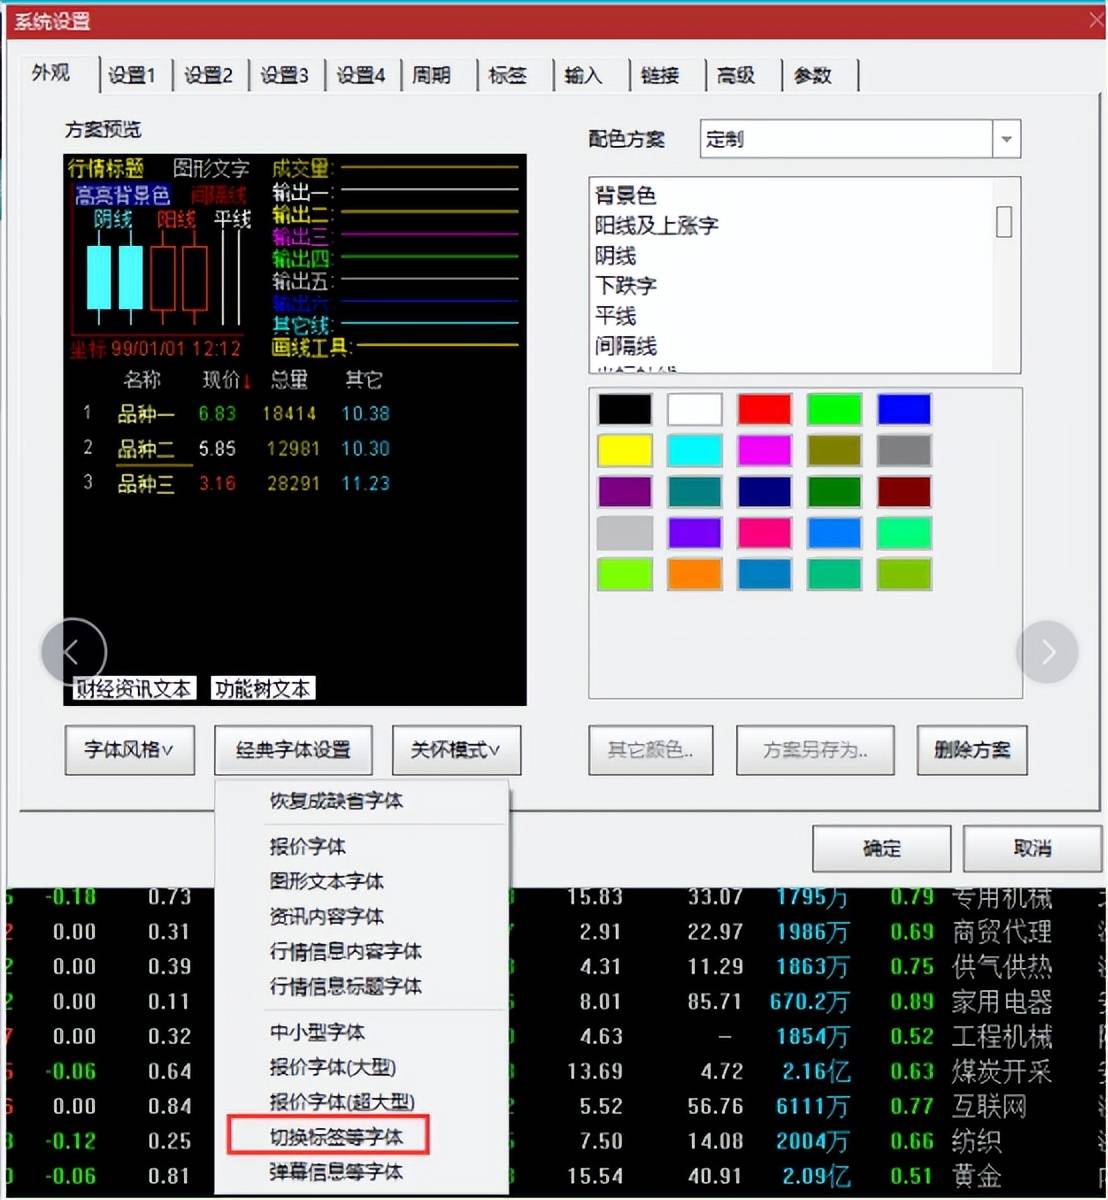This screenshot has height=1200, width=1108.
Task: Pick the purple color swatch
Action: coord(625,491)
